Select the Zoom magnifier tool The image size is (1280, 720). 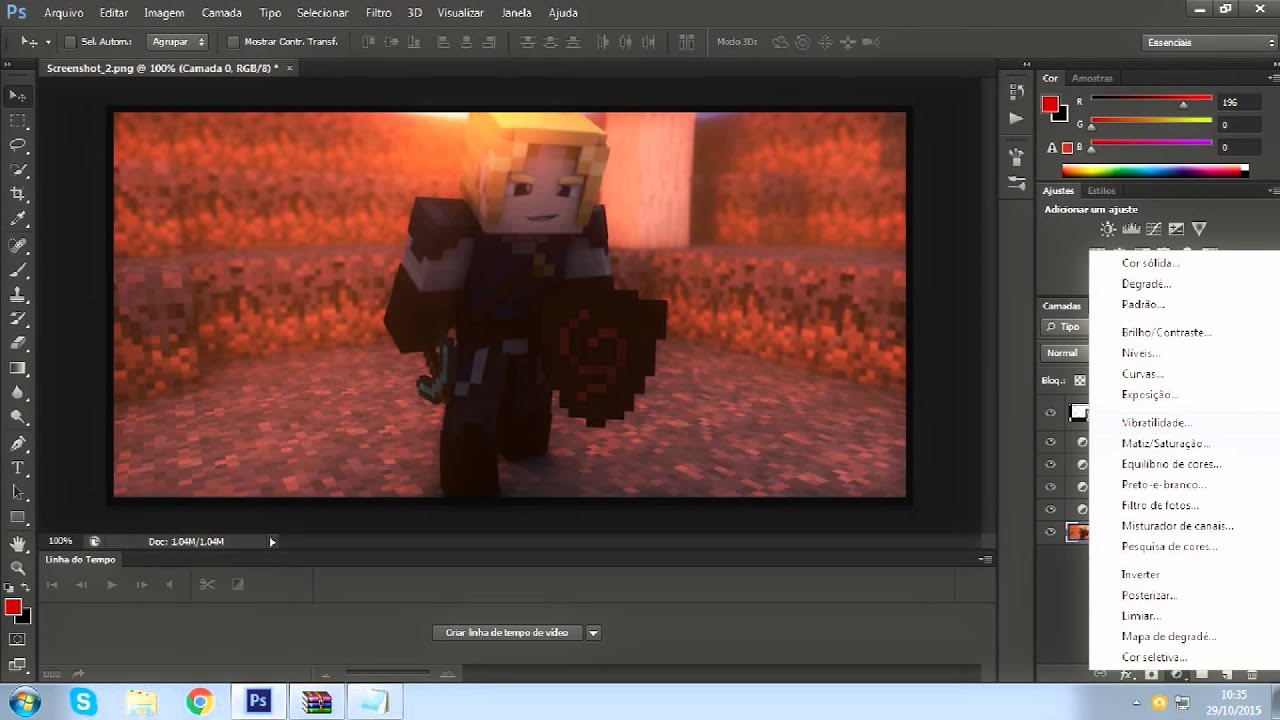(x=18, y=568)
